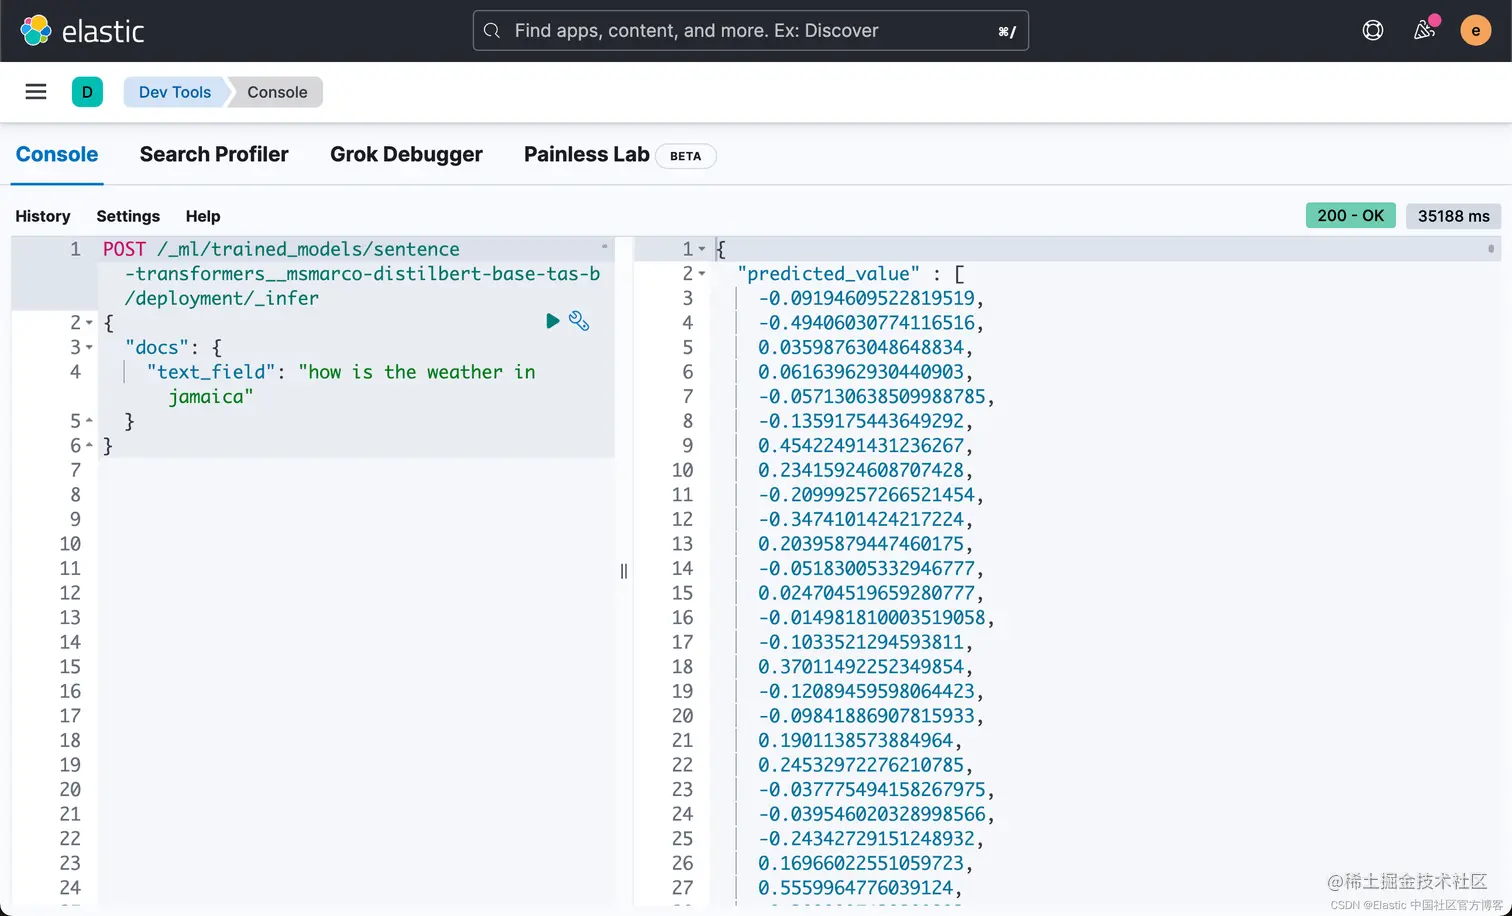
Task: Collapse the "docs" object at line 3
Action: (89, 348)
